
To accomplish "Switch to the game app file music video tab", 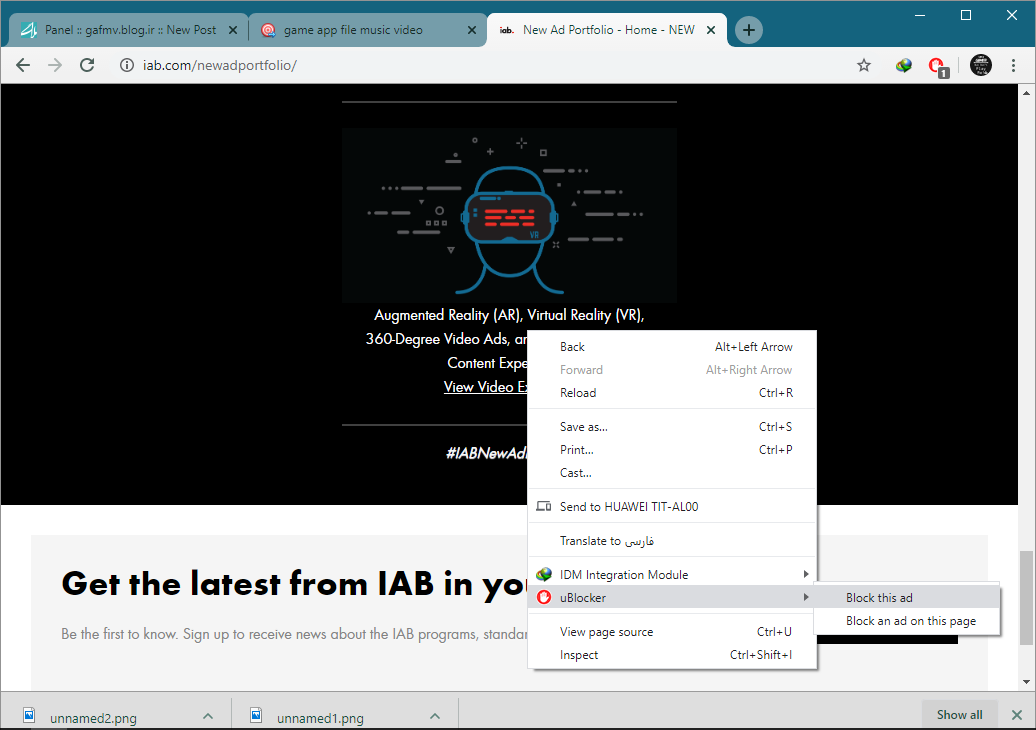I will [x=367, y=30].
